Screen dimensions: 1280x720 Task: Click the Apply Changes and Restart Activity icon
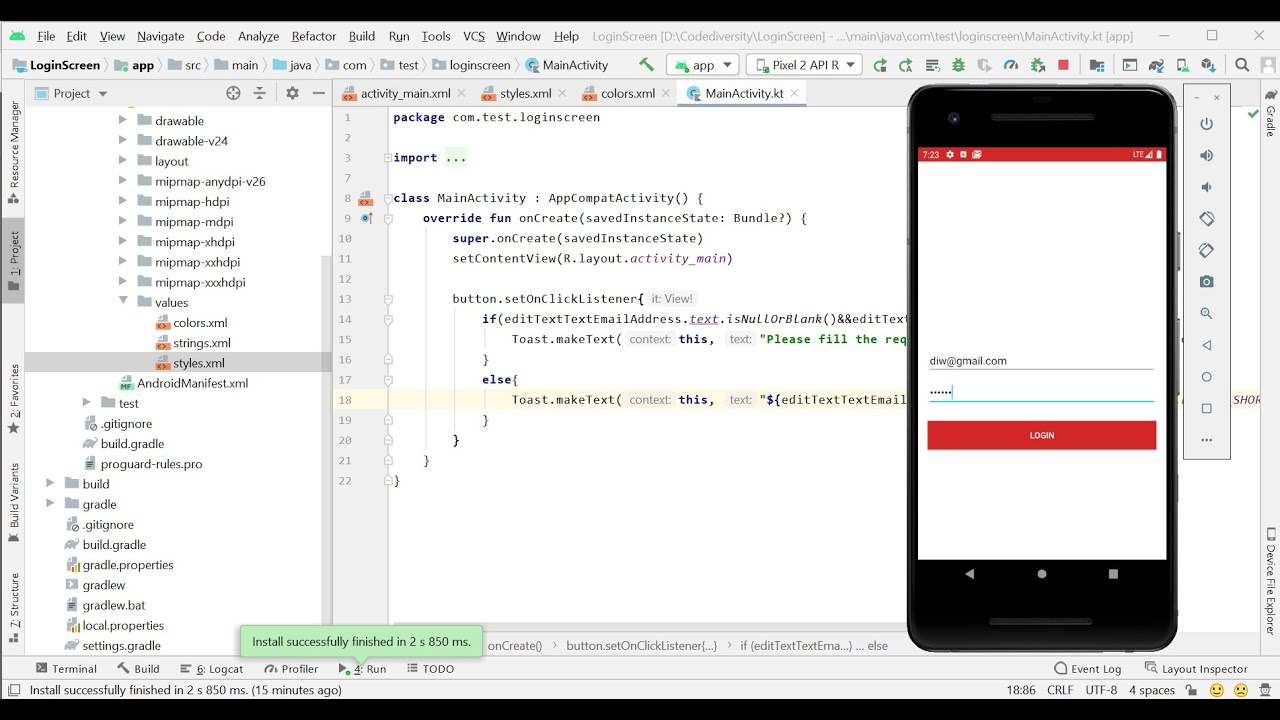[906, 65]
